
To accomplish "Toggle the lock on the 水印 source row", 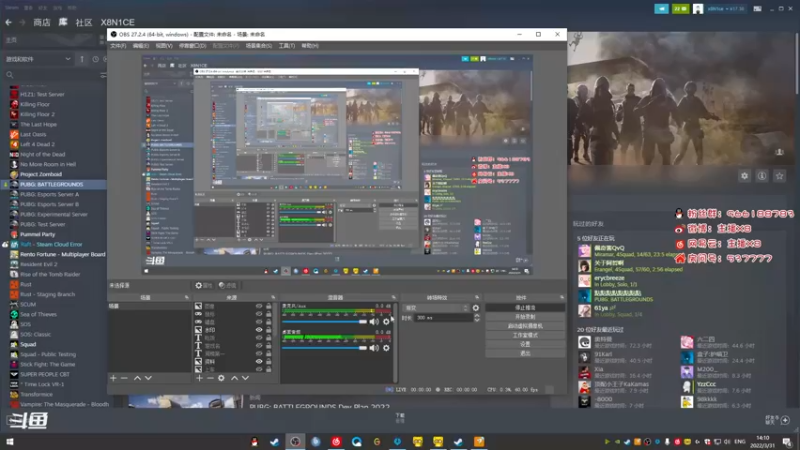I will [x=268, y=330].
